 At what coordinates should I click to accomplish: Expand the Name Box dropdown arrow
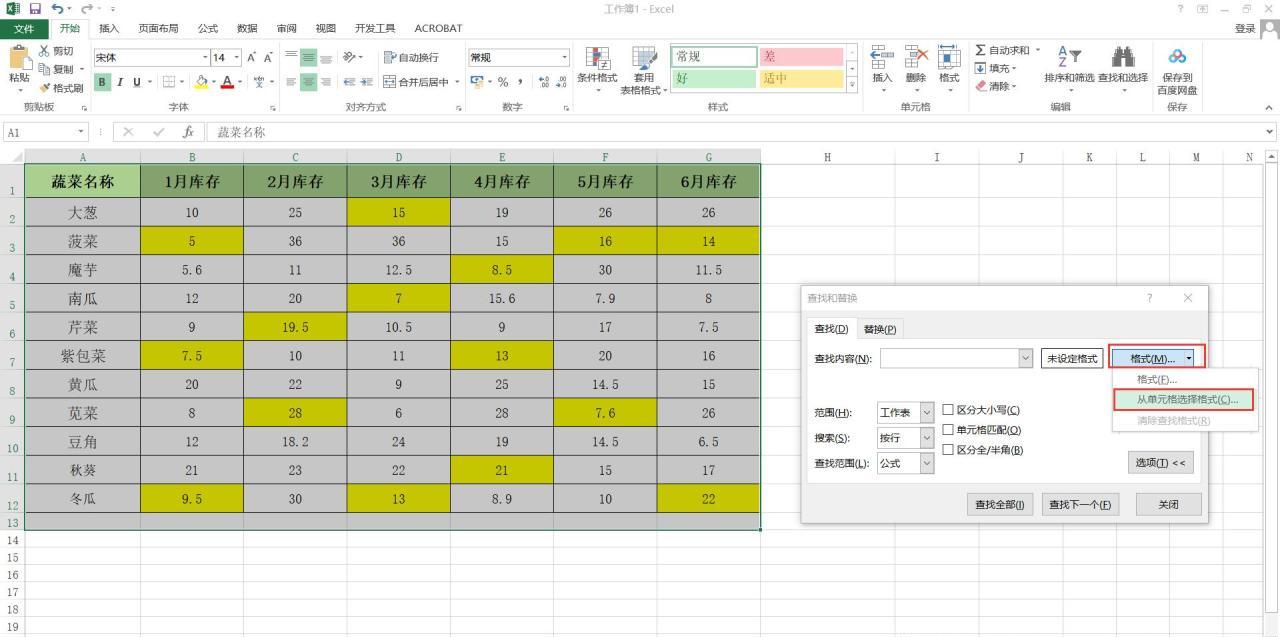pyautogui.click(x=81, y=132)
